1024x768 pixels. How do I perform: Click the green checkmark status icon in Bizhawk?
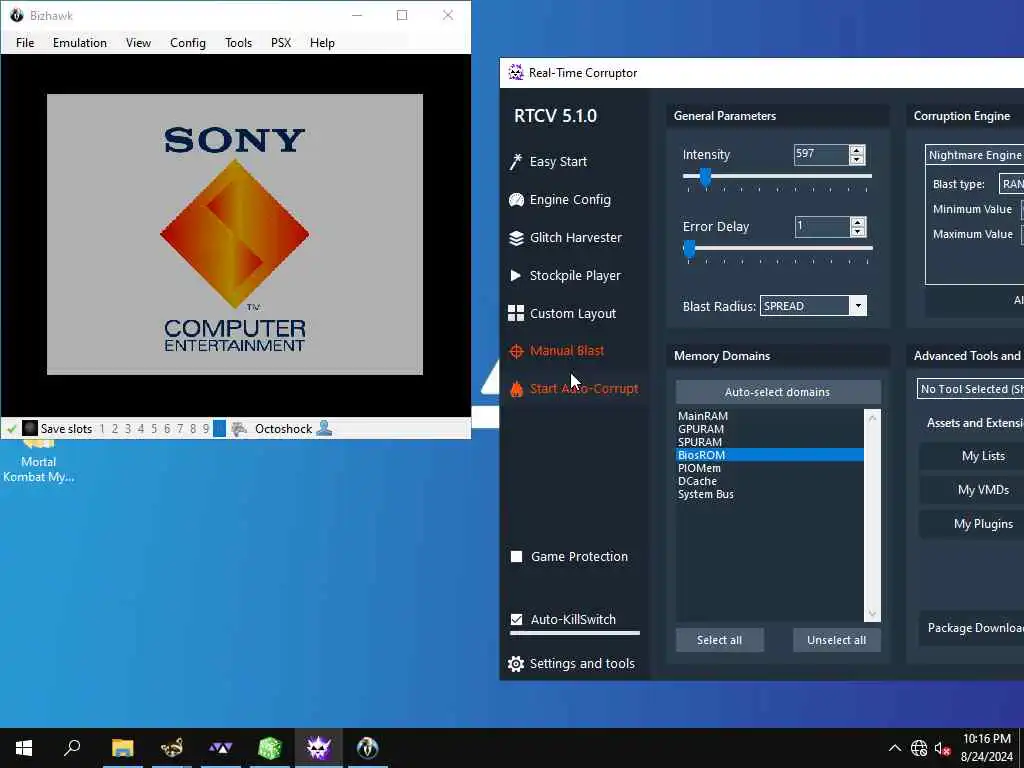tap(11, 429)
